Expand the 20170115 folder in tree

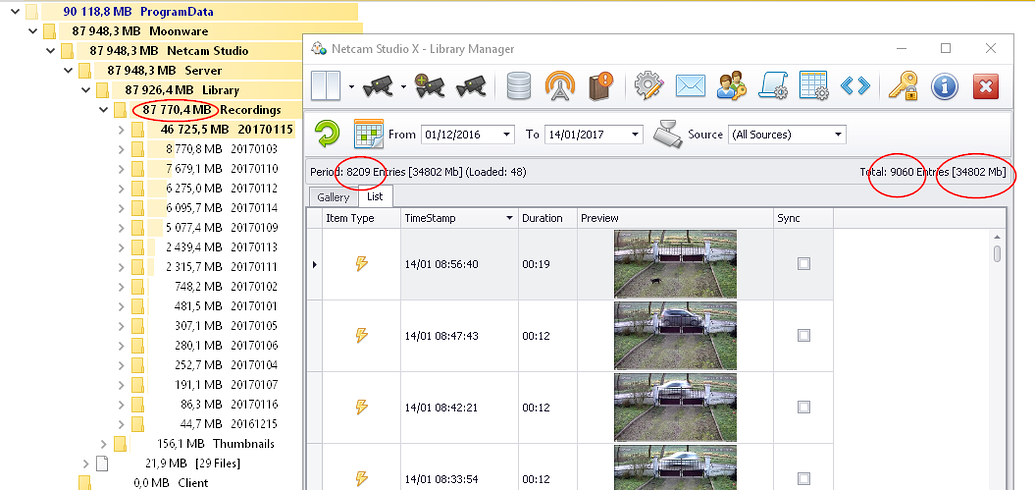121,129
